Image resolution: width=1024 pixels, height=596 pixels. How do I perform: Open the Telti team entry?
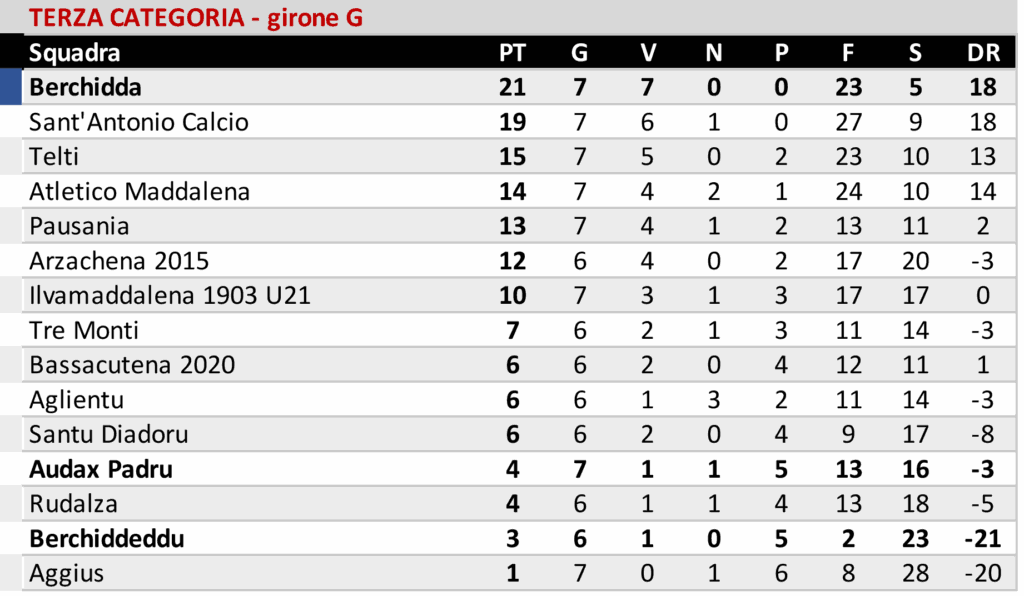pyautogui.click(x=54, y=157)
